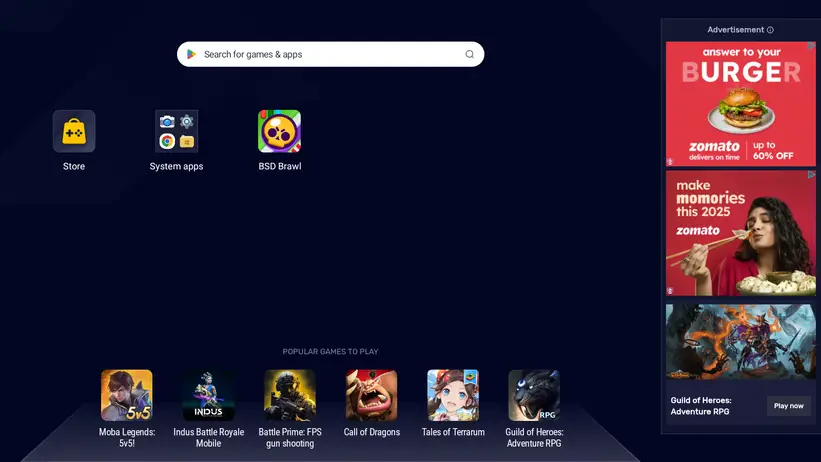This screenshot has width=821, height=462.
Task: Launch the BSD Brawl app
Action: pyautogui.click(x=279, y=131)
